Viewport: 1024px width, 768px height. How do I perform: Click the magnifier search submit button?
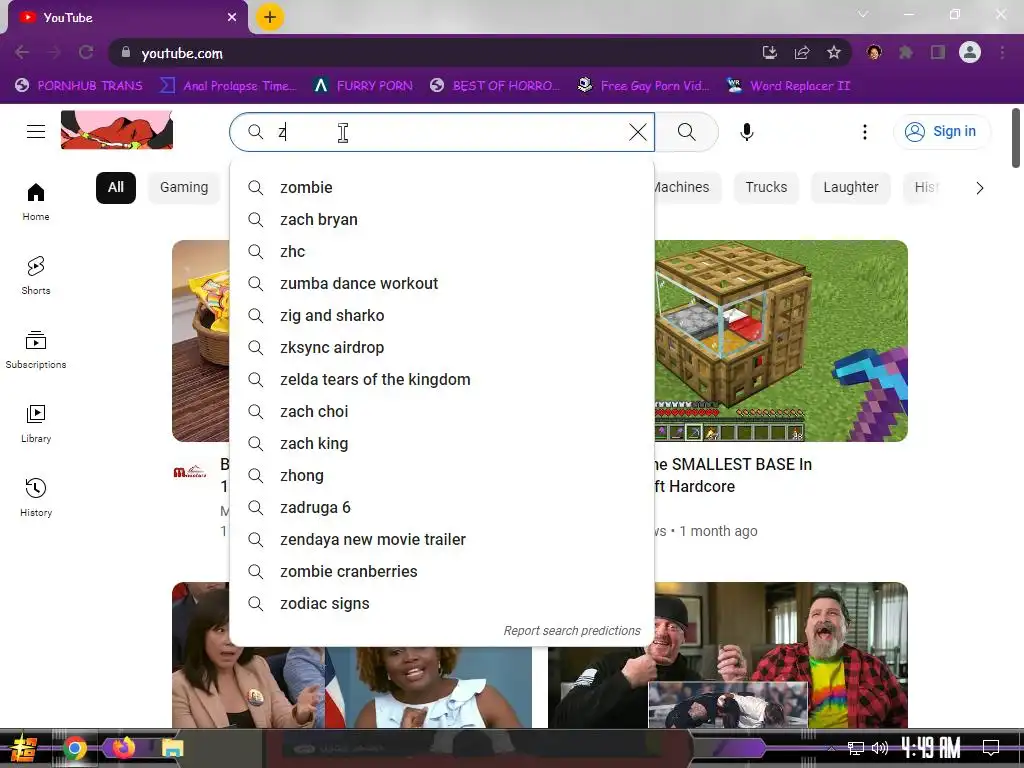click(x=686, y=132)
